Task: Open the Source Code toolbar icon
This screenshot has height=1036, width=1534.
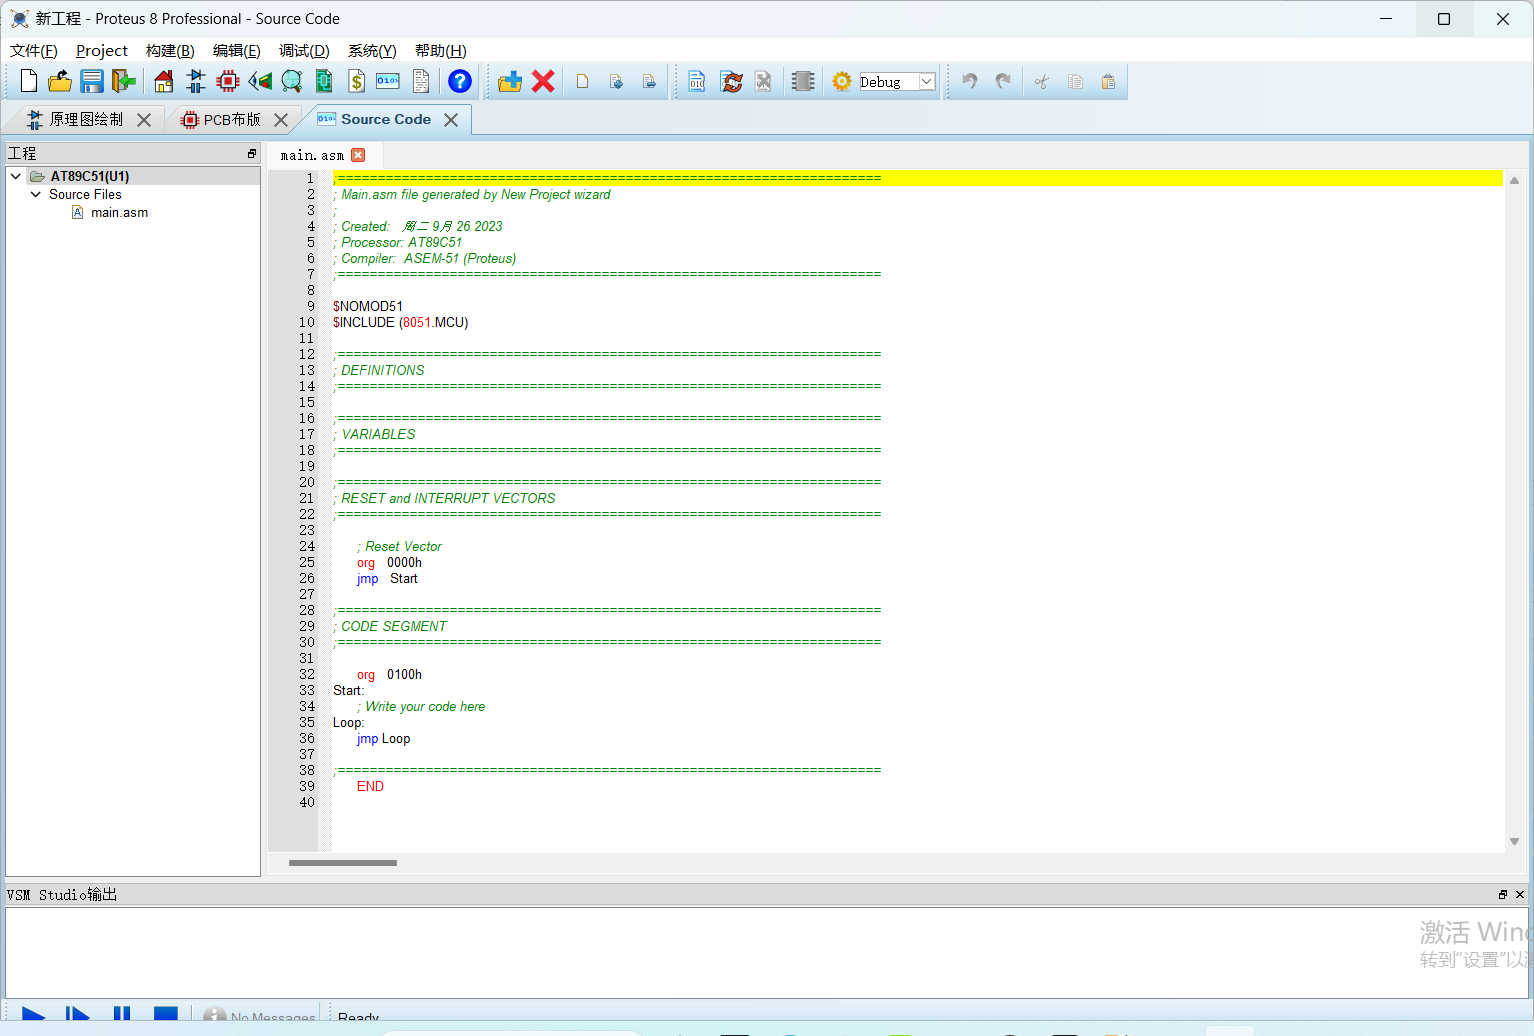Action: (x=388, y=81)
